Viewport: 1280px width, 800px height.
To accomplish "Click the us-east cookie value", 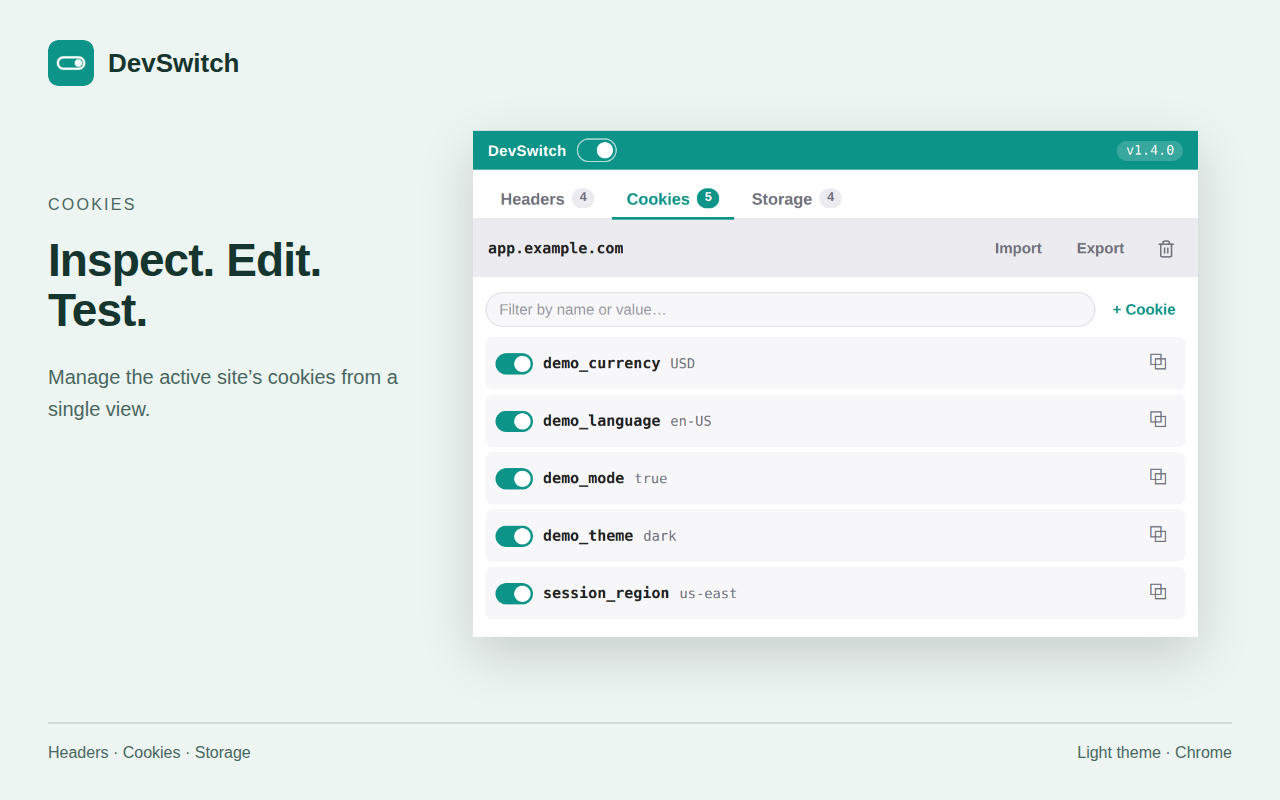I will point(708,594).
